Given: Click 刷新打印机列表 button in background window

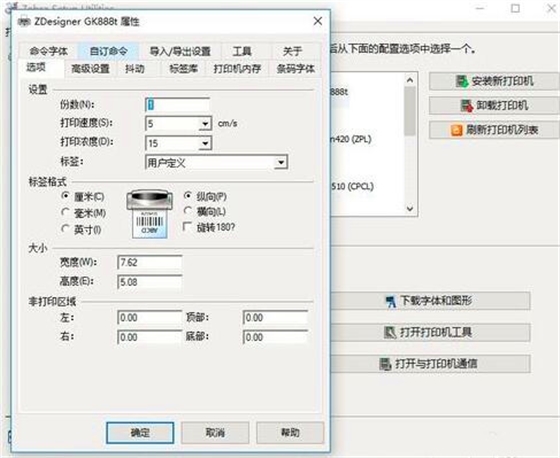Looking at the screenshot, I should click(495, 130).
